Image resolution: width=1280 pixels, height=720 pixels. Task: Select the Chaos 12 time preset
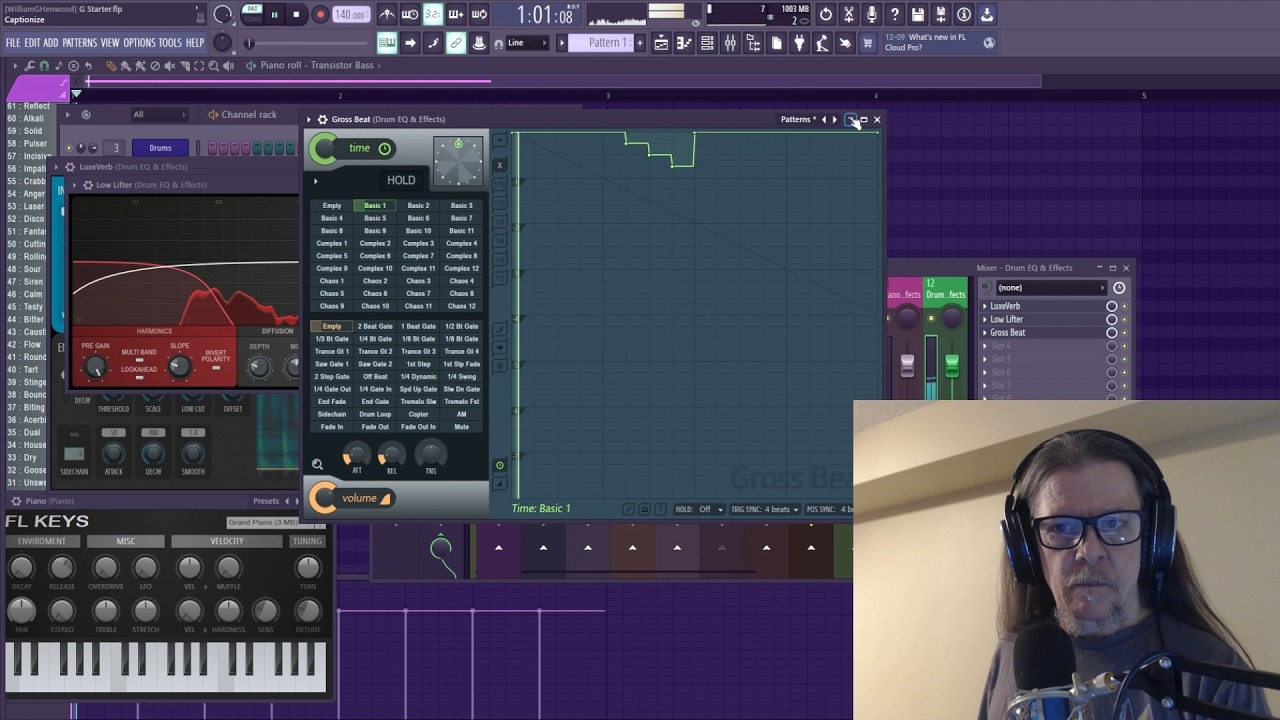tap(461, 306)
